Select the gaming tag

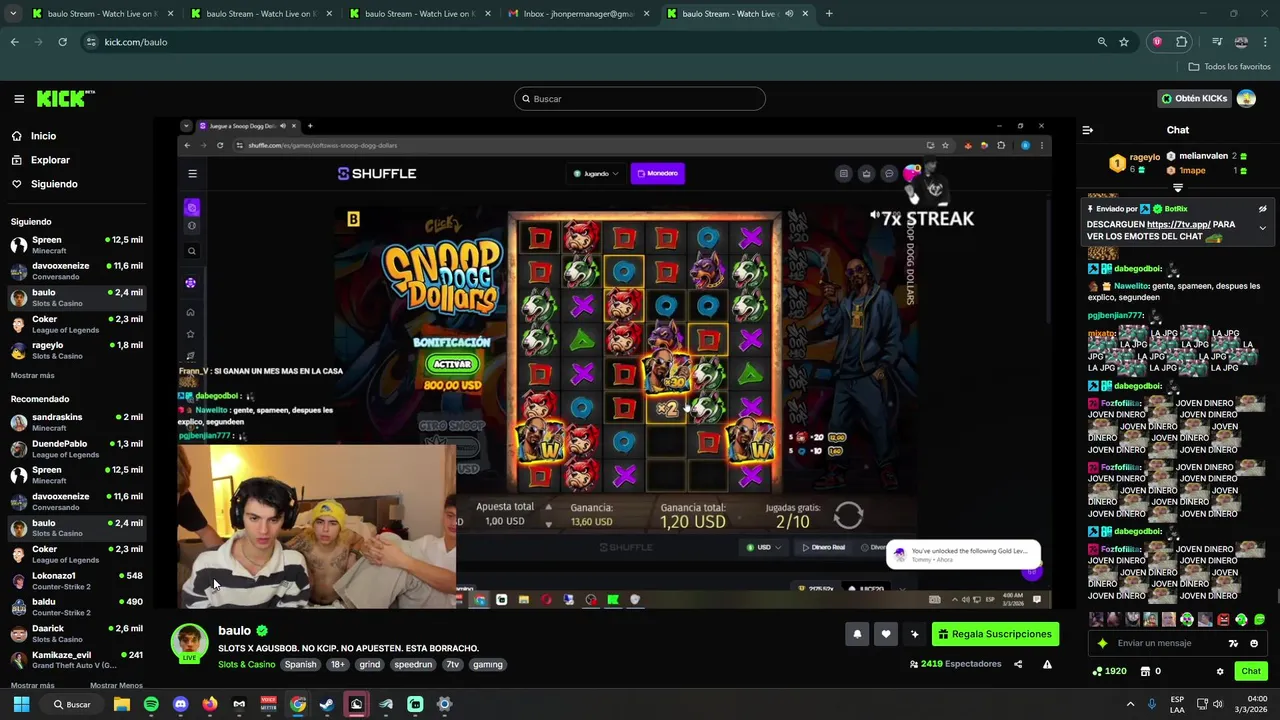[487, 664]
